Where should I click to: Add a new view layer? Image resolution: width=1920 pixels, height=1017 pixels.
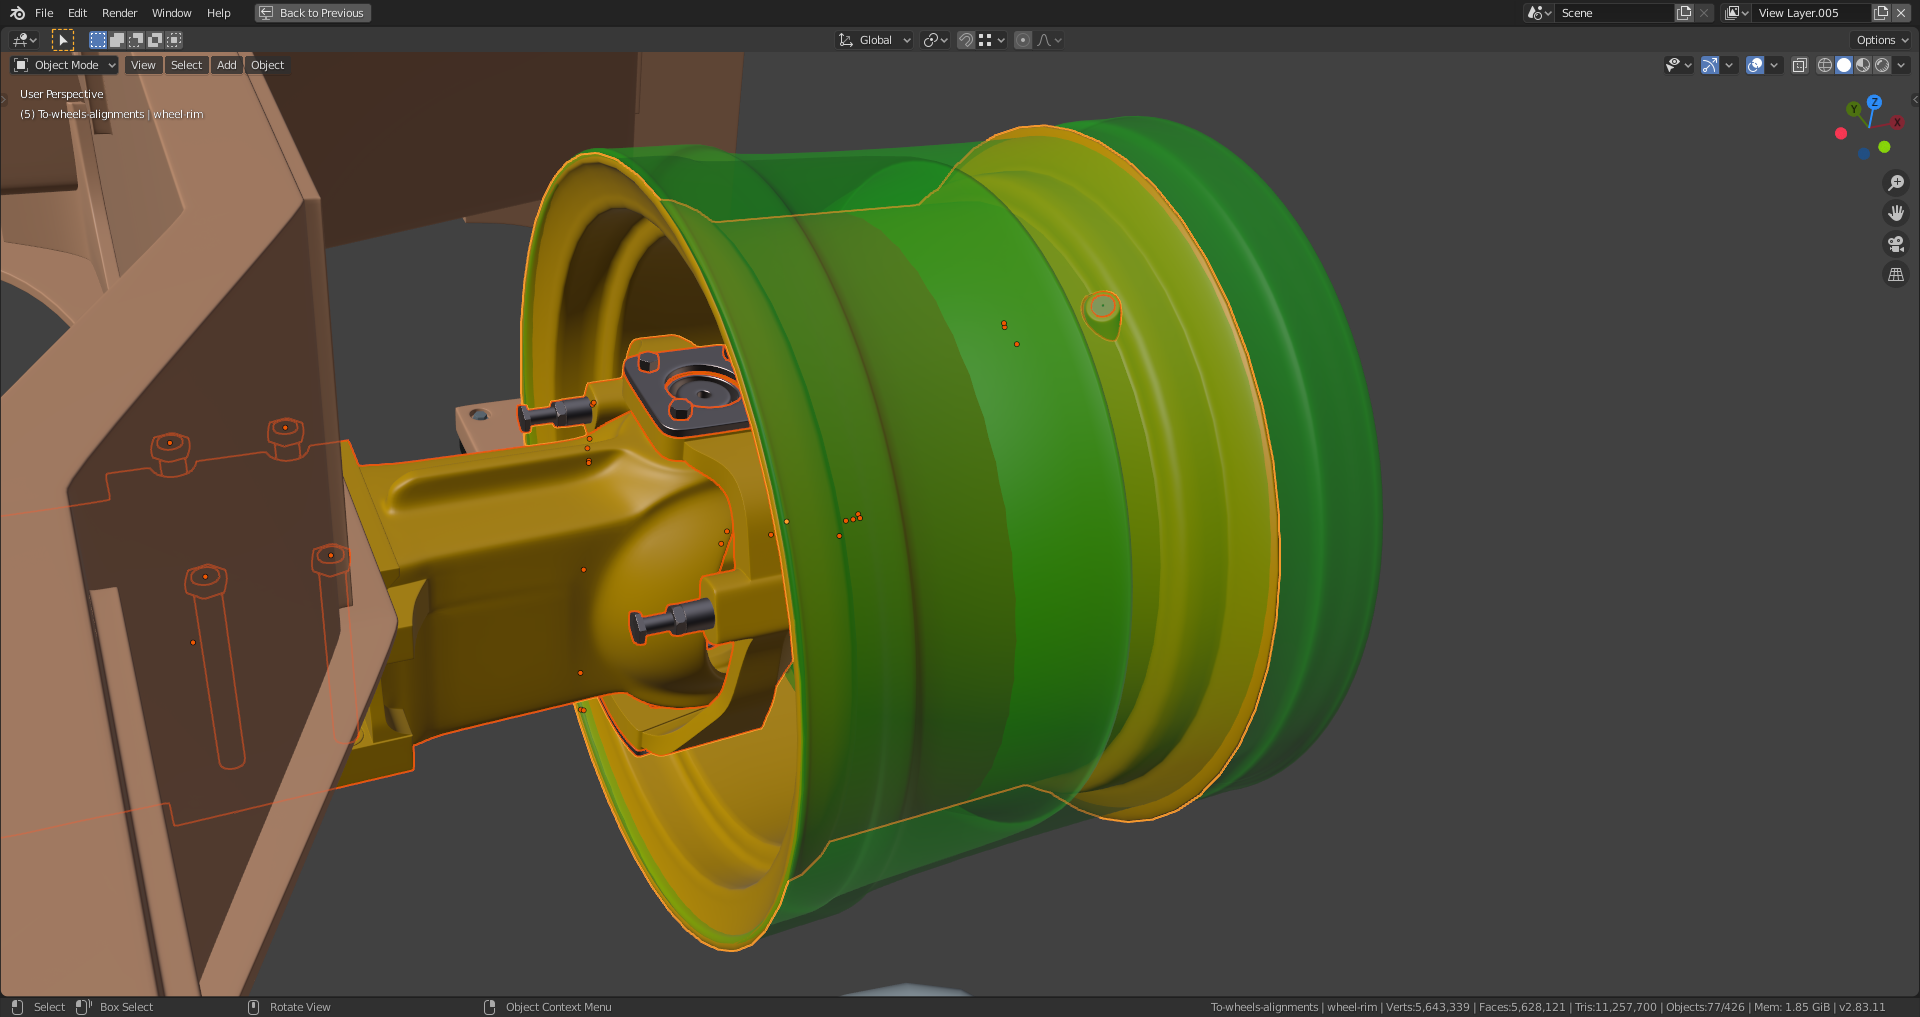[x=1881, y=13]
